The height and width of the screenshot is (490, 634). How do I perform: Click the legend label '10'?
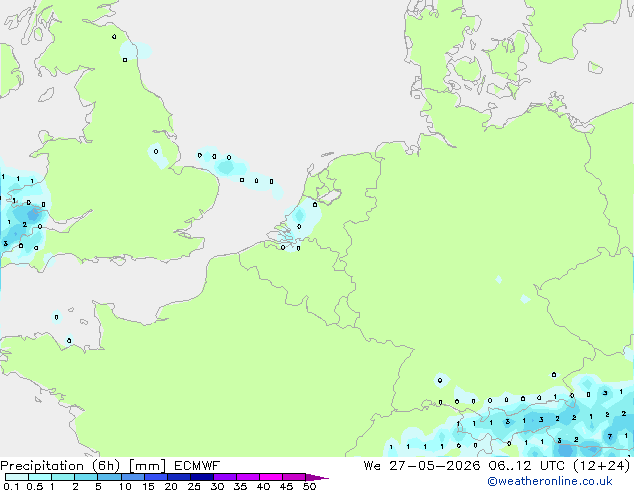125,486
